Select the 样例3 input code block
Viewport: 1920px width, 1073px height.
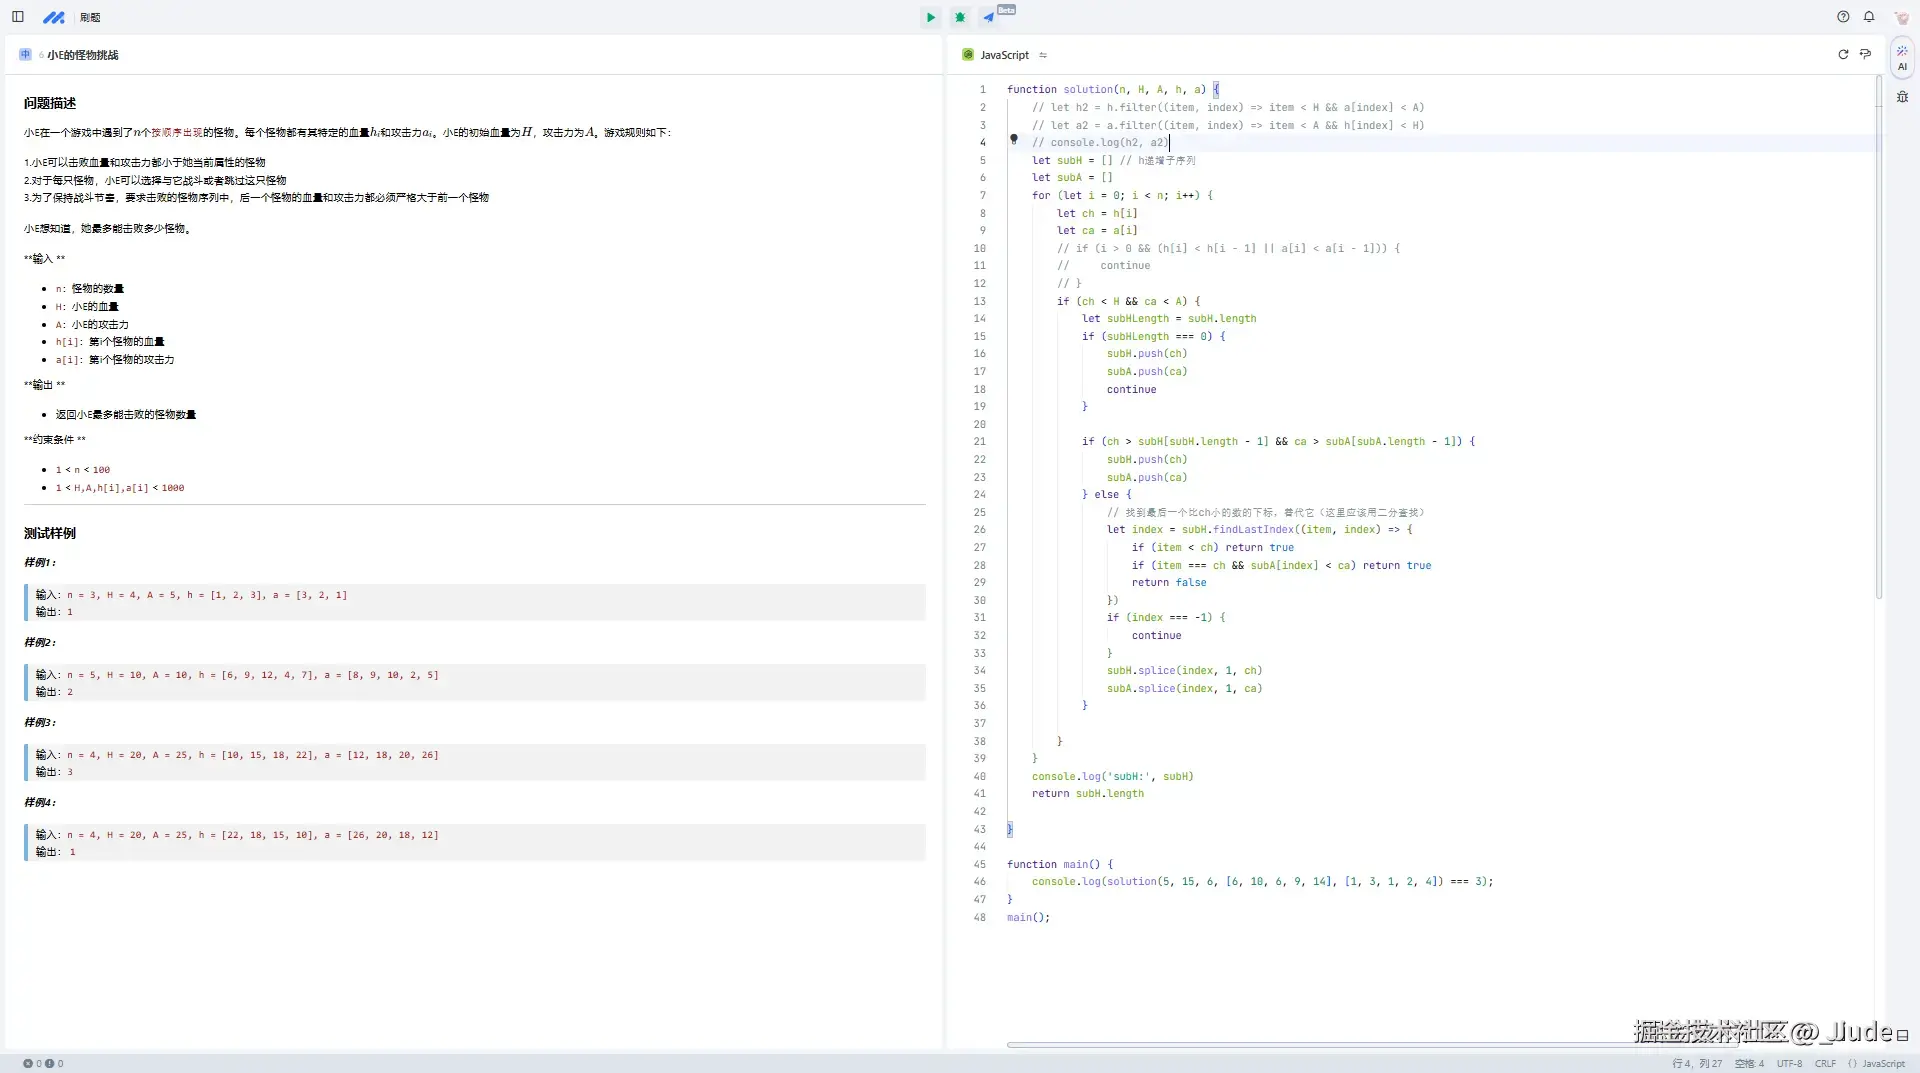[475, 762]
